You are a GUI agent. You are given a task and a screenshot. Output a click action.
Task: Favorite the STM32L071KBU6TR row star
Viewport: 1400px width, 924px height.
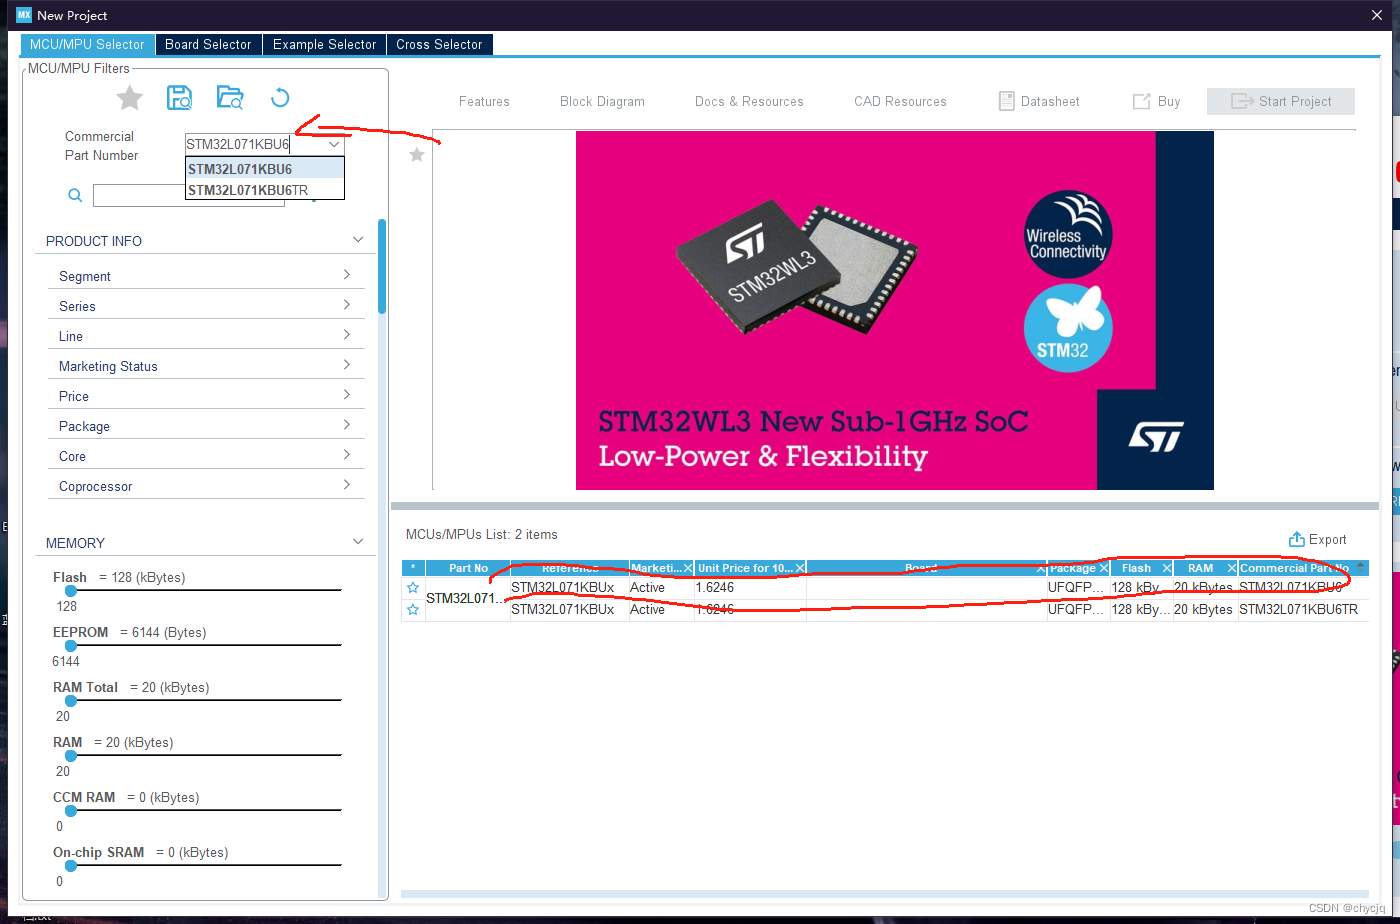click(x=413, y=609)
